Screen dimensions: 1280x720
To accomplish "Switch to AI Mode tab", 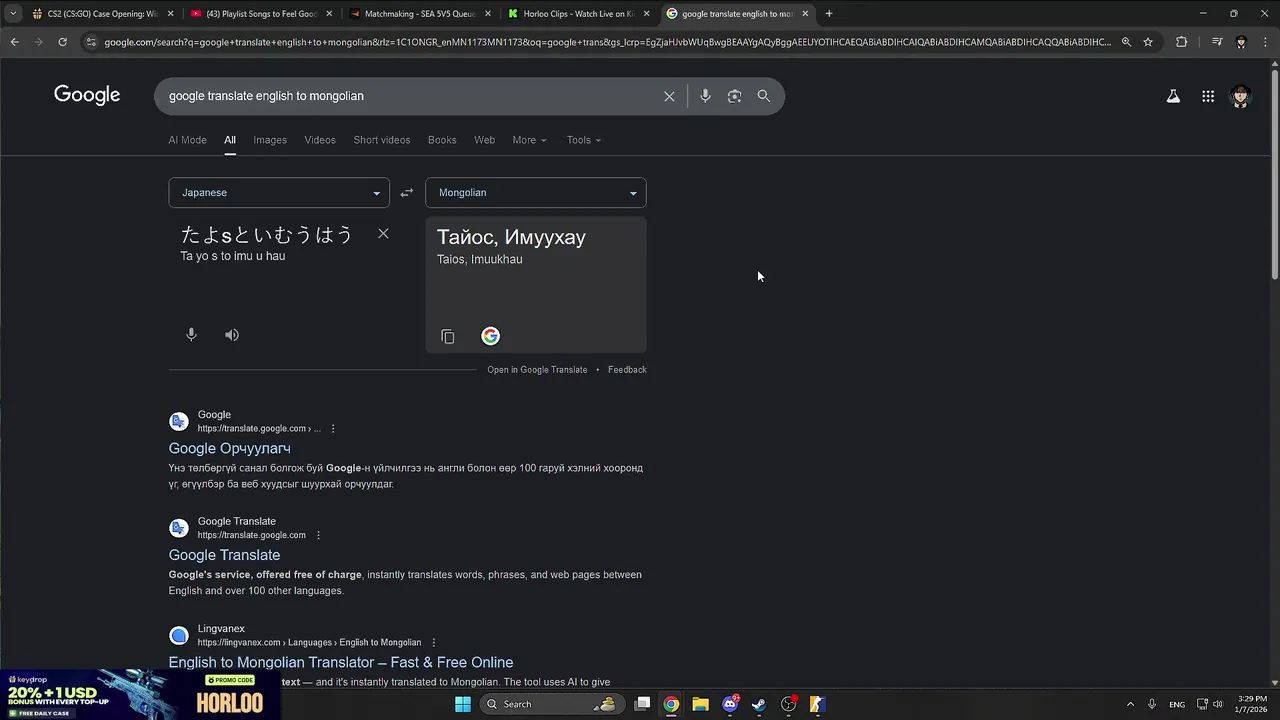I will tap(187, 140).
